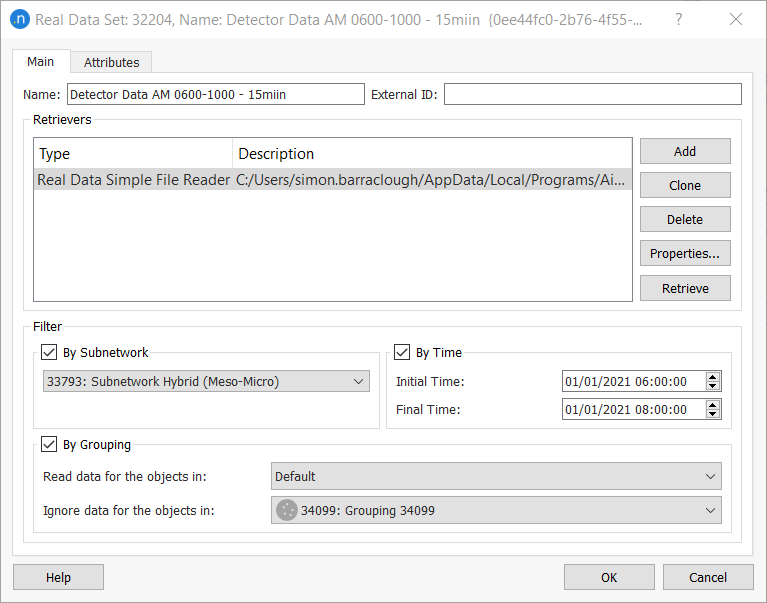This screenshot has height=603, width=767.
Task: Click the Initial Time date field
Action: [633, 381]
